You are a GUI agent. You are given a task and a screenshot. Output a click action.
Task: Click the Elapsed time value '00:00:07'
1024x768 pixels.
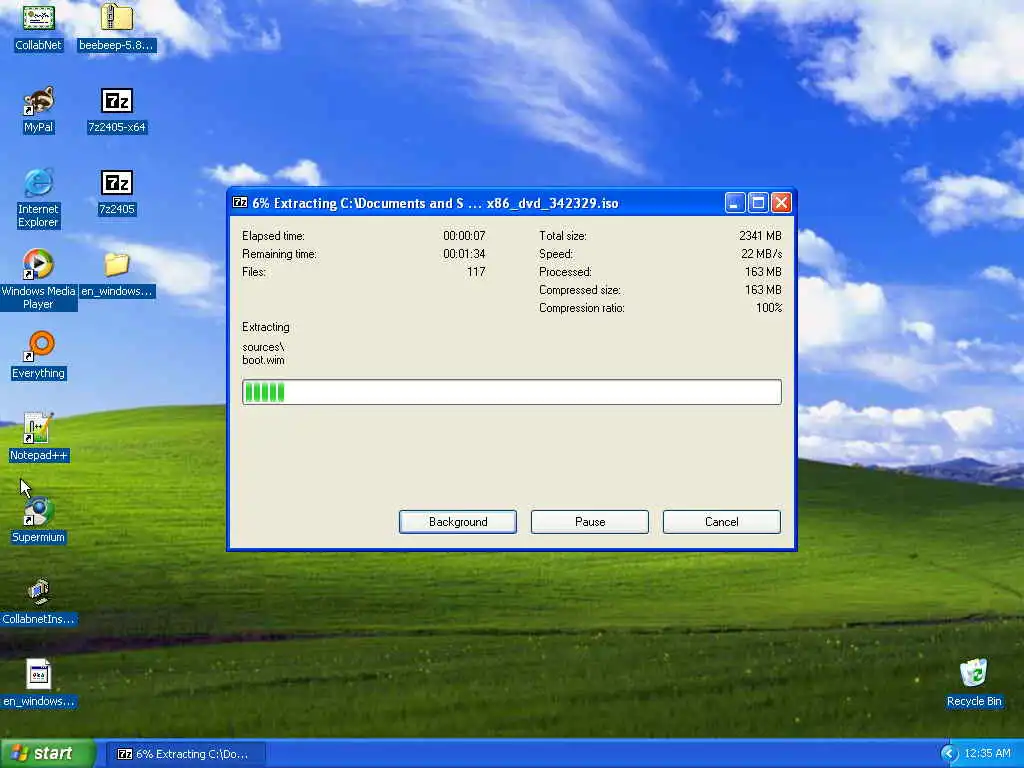point(464,235)
